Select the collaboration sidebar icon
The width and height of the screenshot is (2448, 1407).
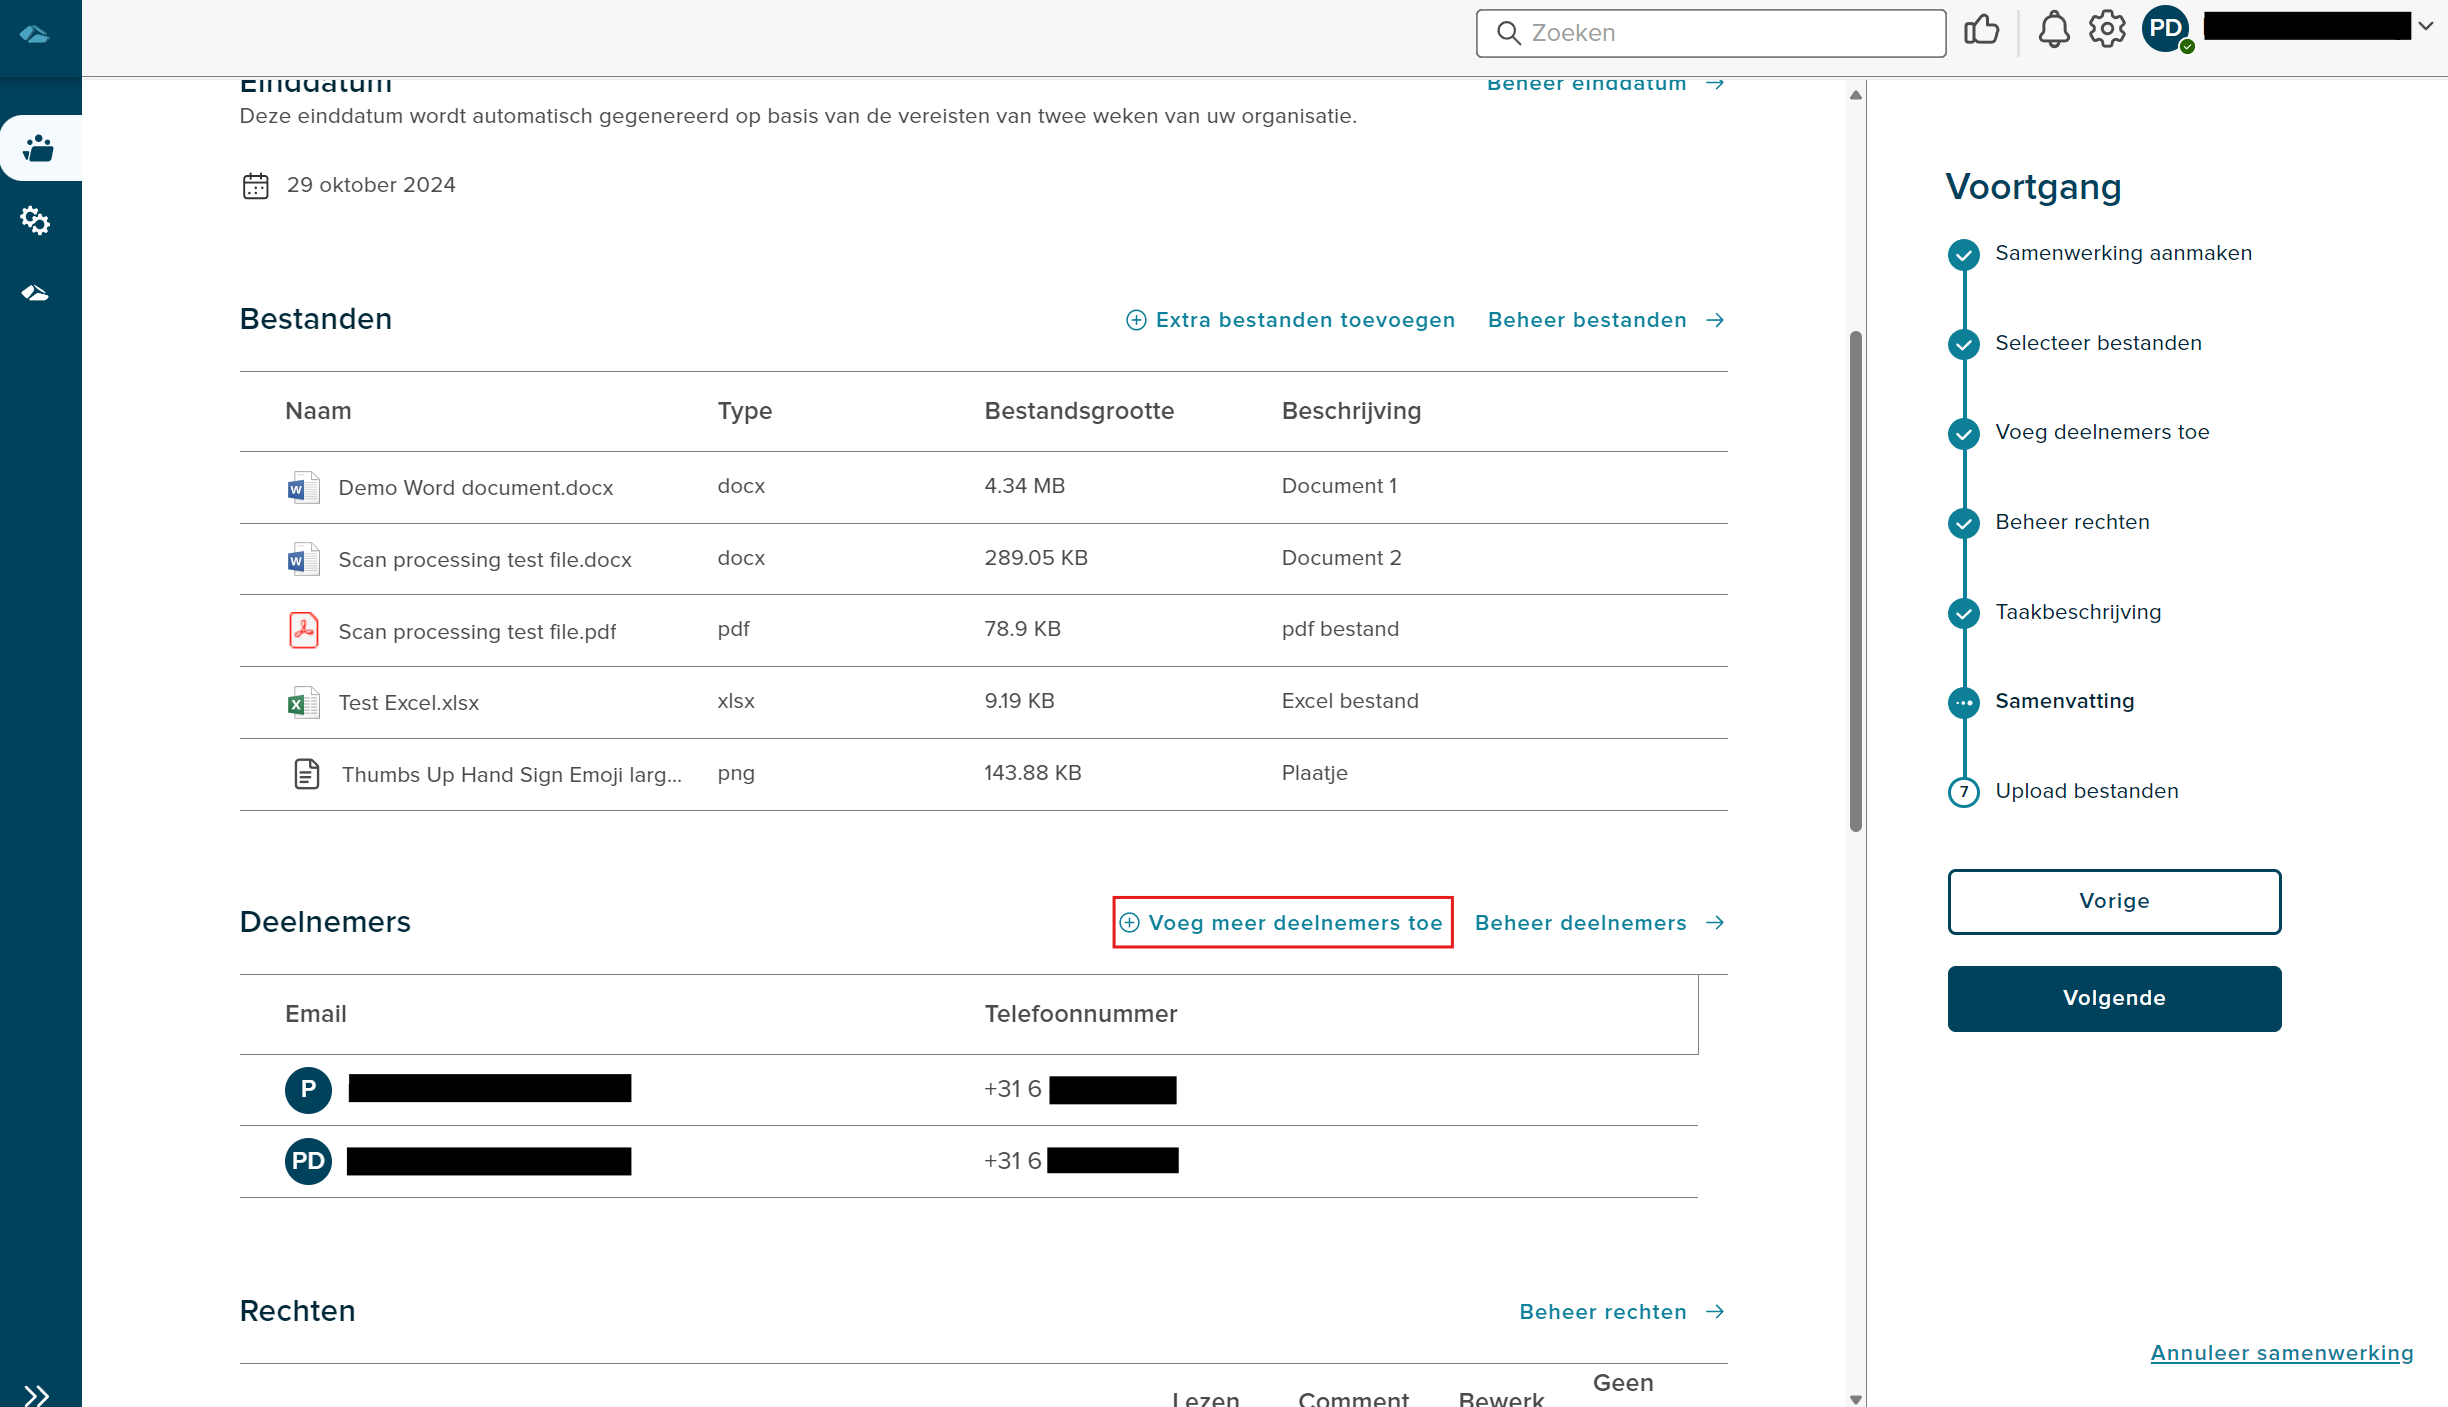point(38,149)
